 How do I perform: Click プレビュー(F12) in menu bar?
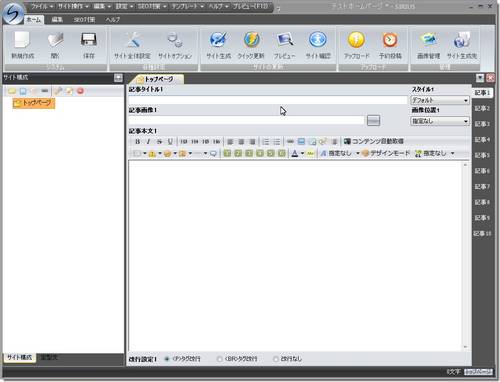(x=250, y=6)
